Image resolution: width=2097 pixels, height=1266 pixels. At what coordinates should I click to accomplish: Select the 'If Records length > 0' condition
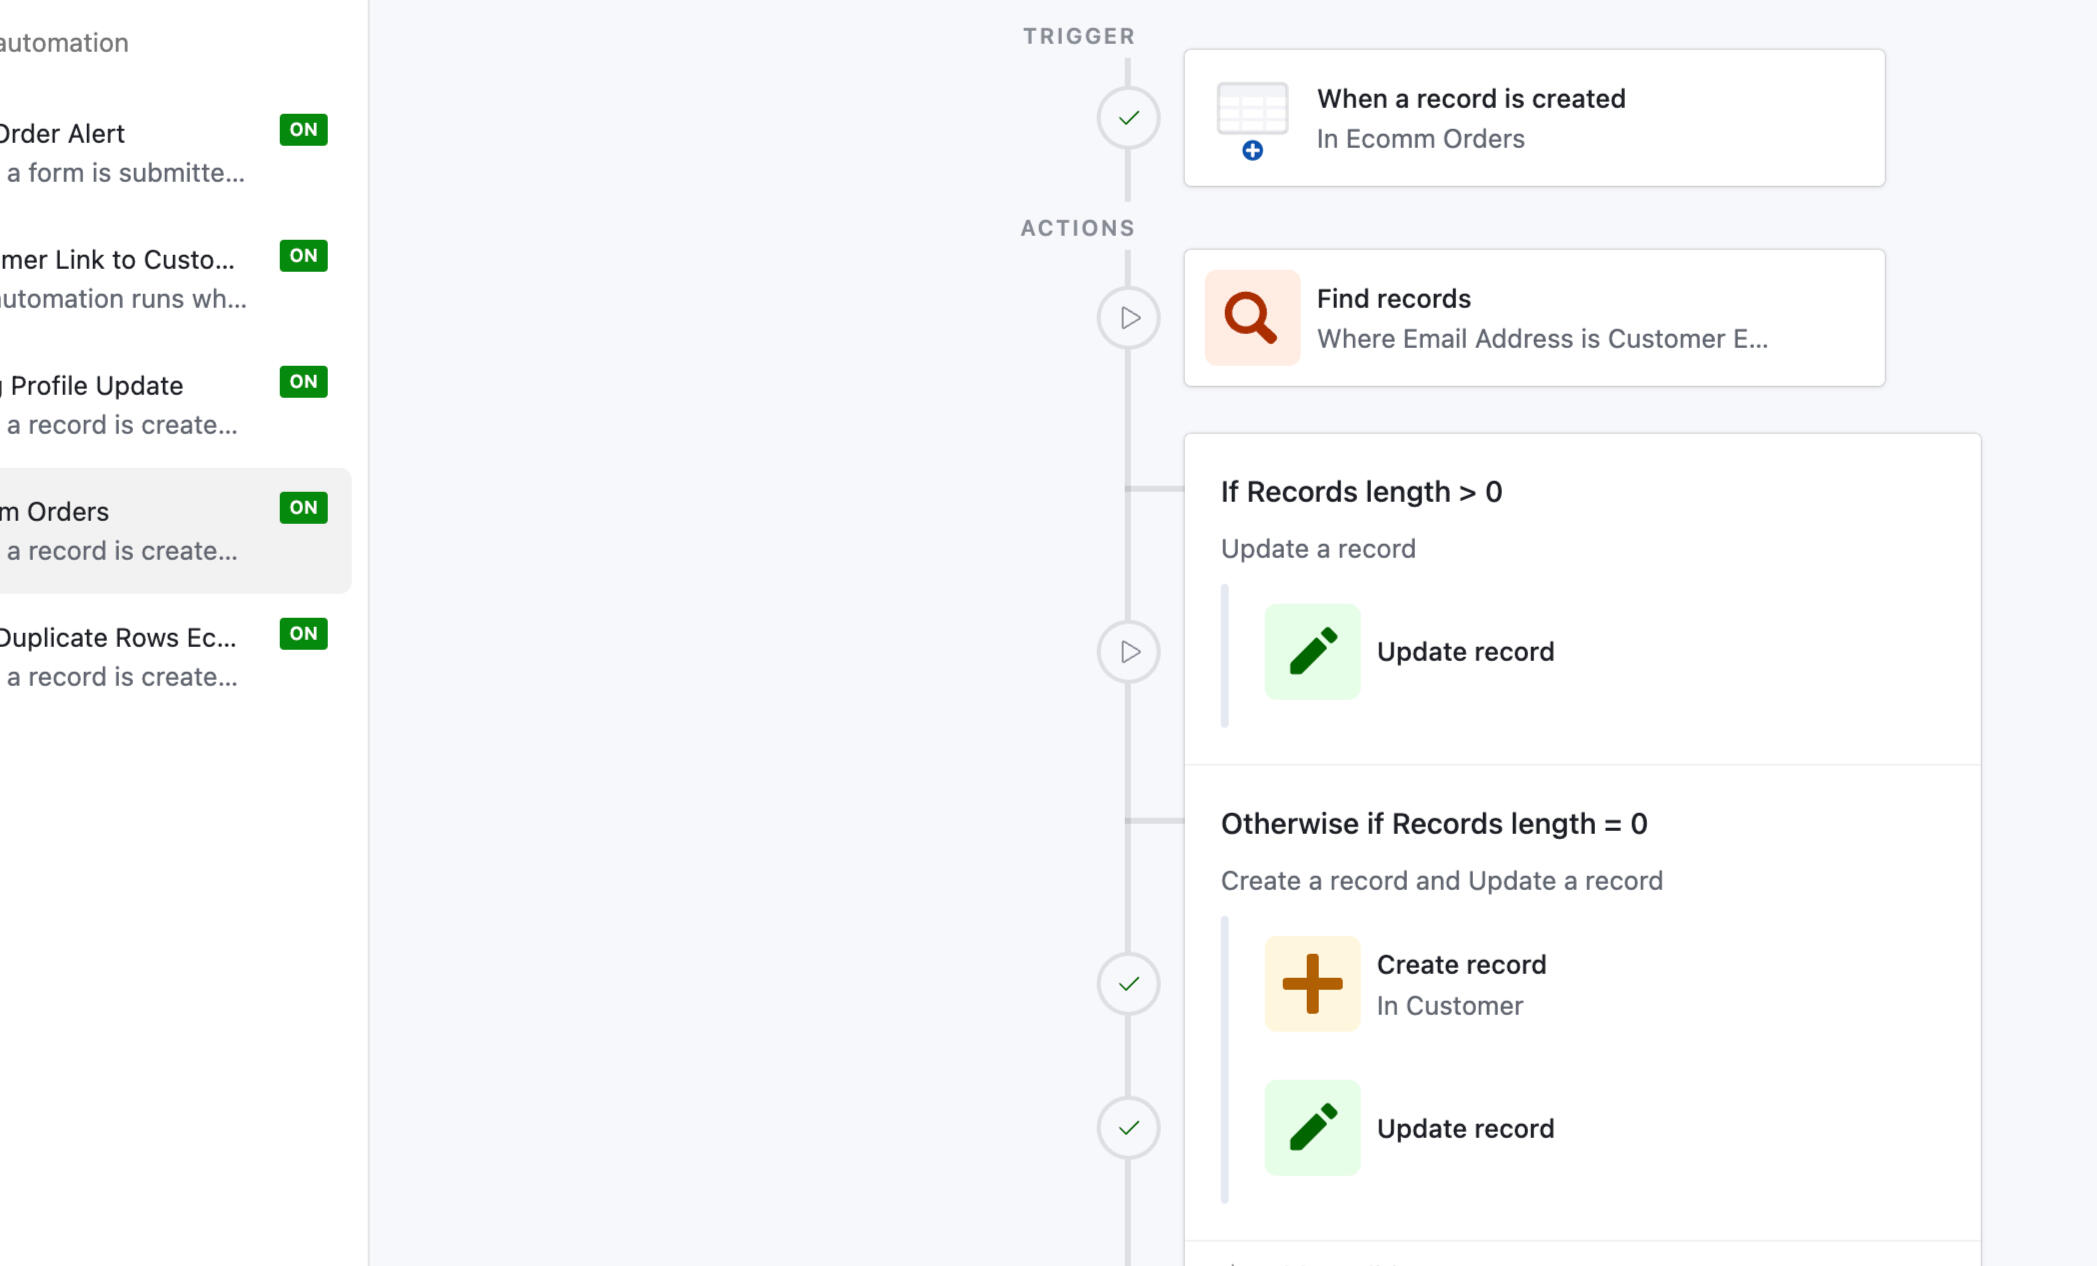click(x=1361, y=492)
